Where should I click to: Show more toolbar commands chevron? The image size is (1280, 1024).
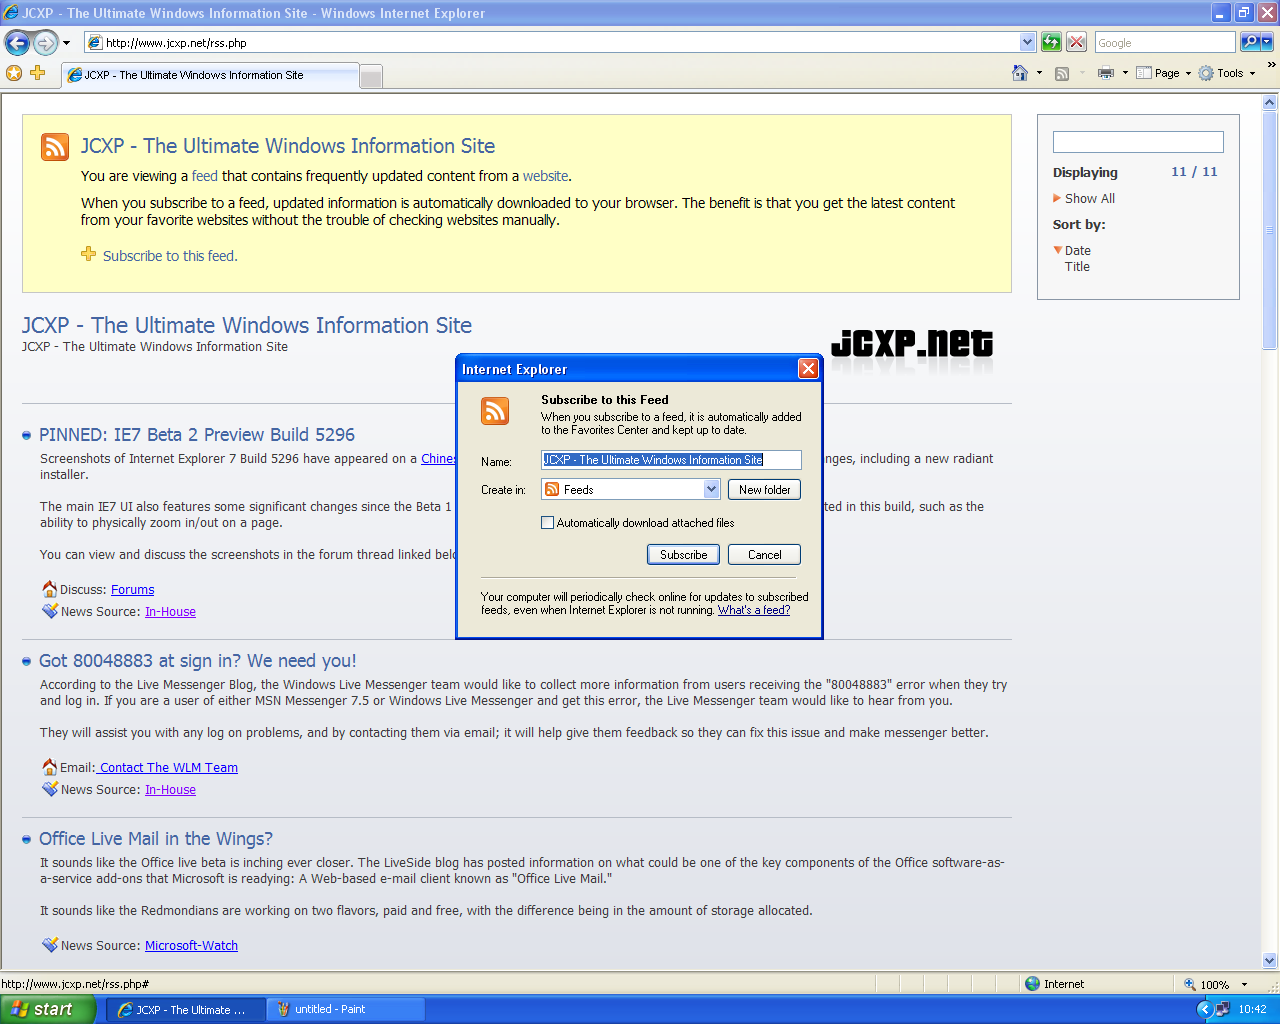(x=1271, y=66)
